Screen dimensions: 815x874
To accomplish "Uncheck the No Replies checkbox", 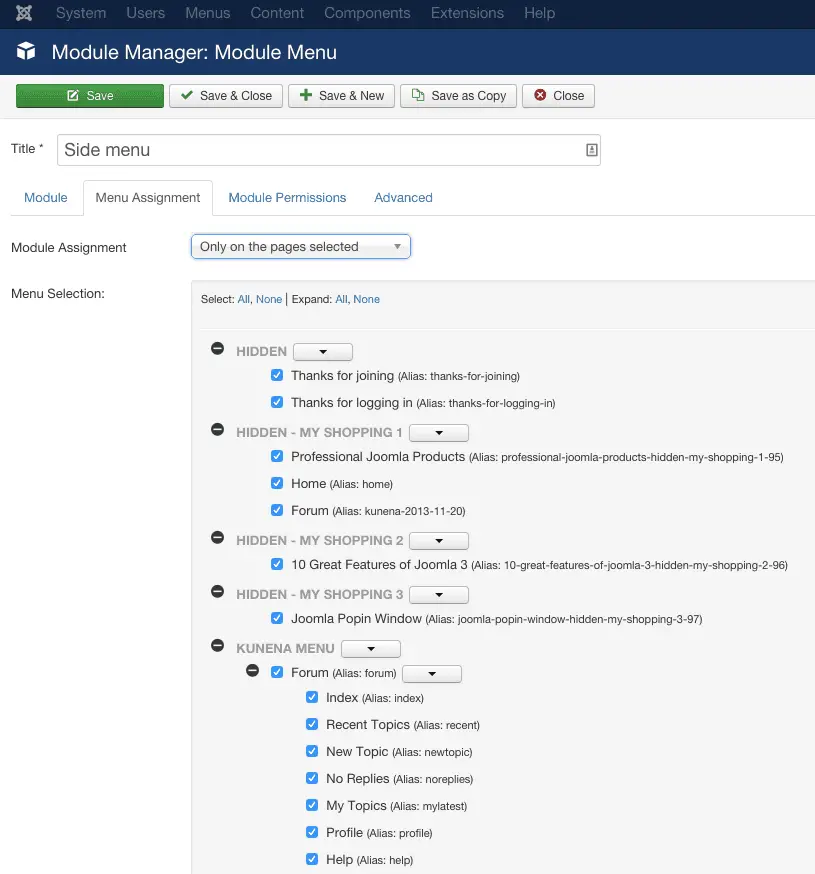I will tap(312, 778).
